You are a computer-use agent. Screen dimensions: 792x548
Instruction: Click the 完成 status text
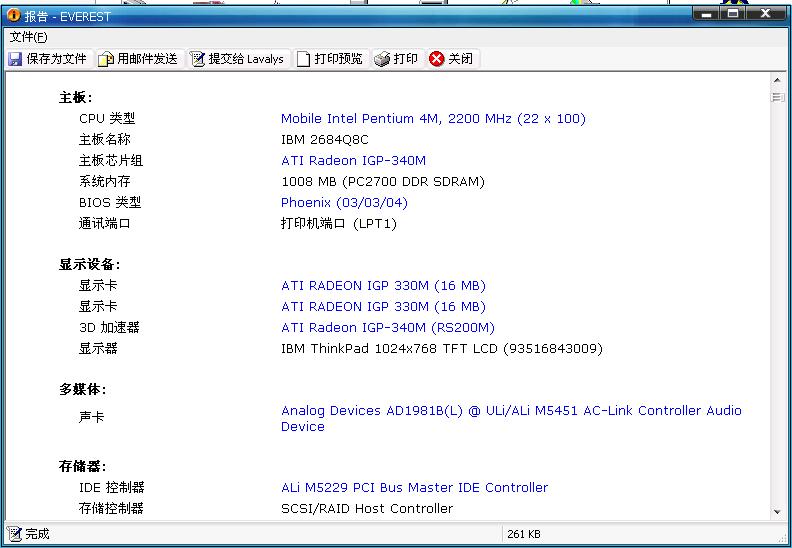(x=37, y=534)
